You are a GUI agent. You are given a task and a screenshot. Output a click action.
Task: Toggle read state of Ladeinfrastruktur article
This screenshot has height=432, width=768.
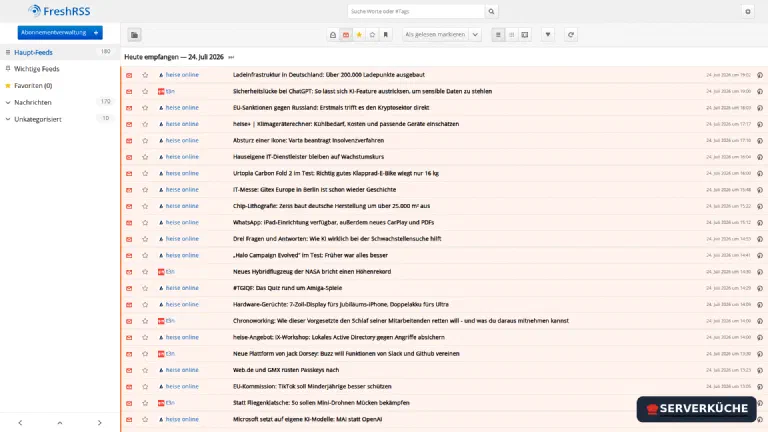pos(129,75)
